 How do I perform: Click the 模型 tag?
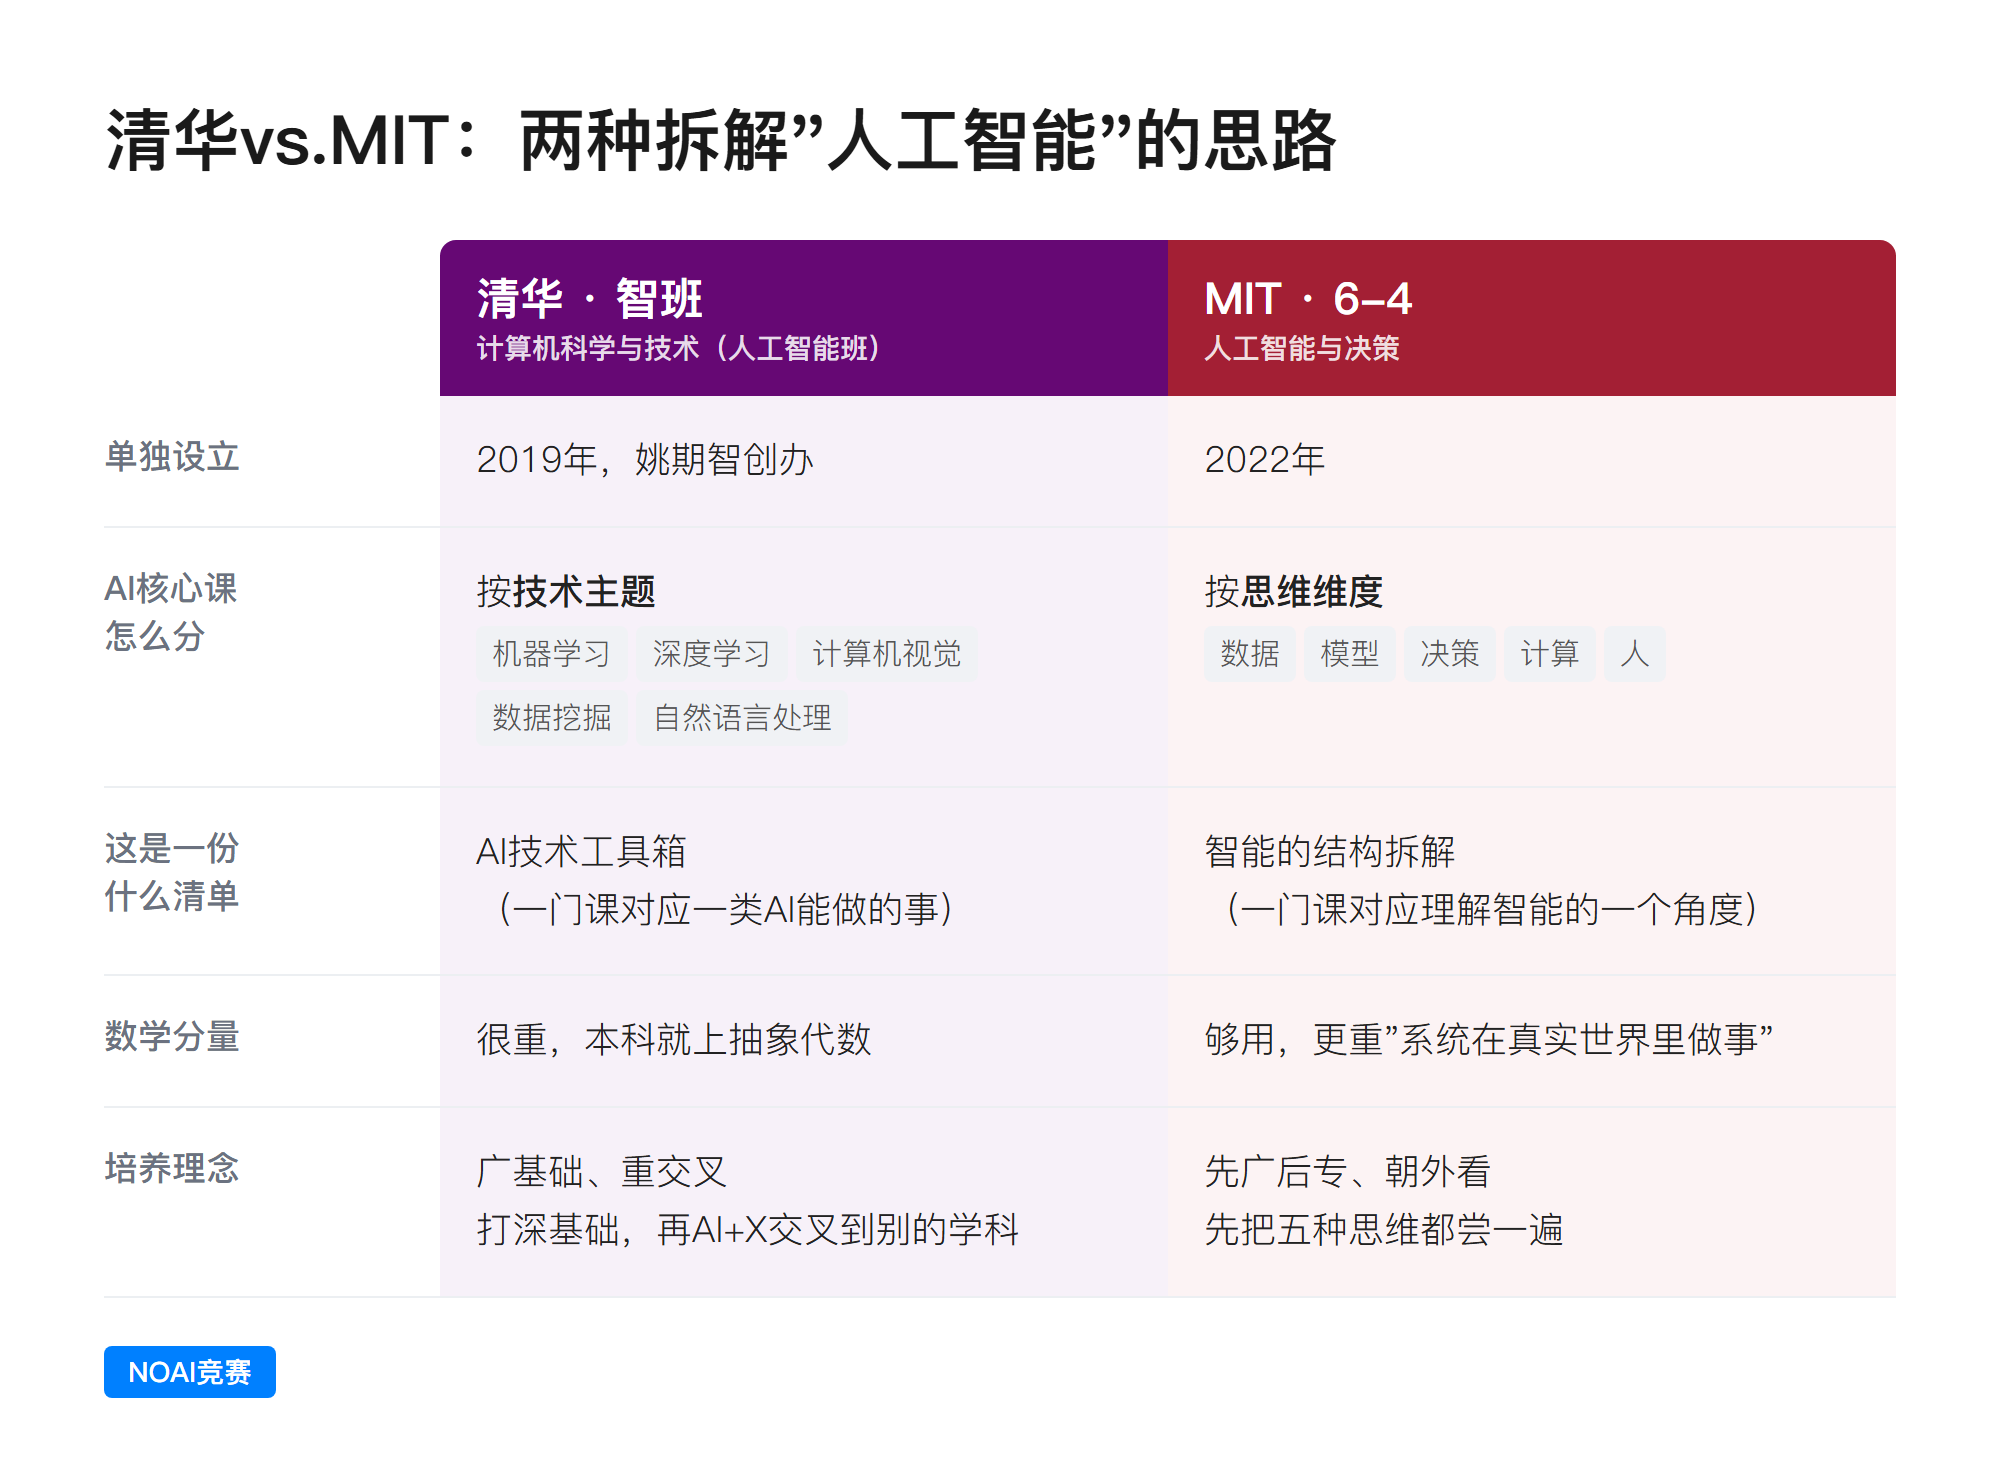(x=1350, y=654)
